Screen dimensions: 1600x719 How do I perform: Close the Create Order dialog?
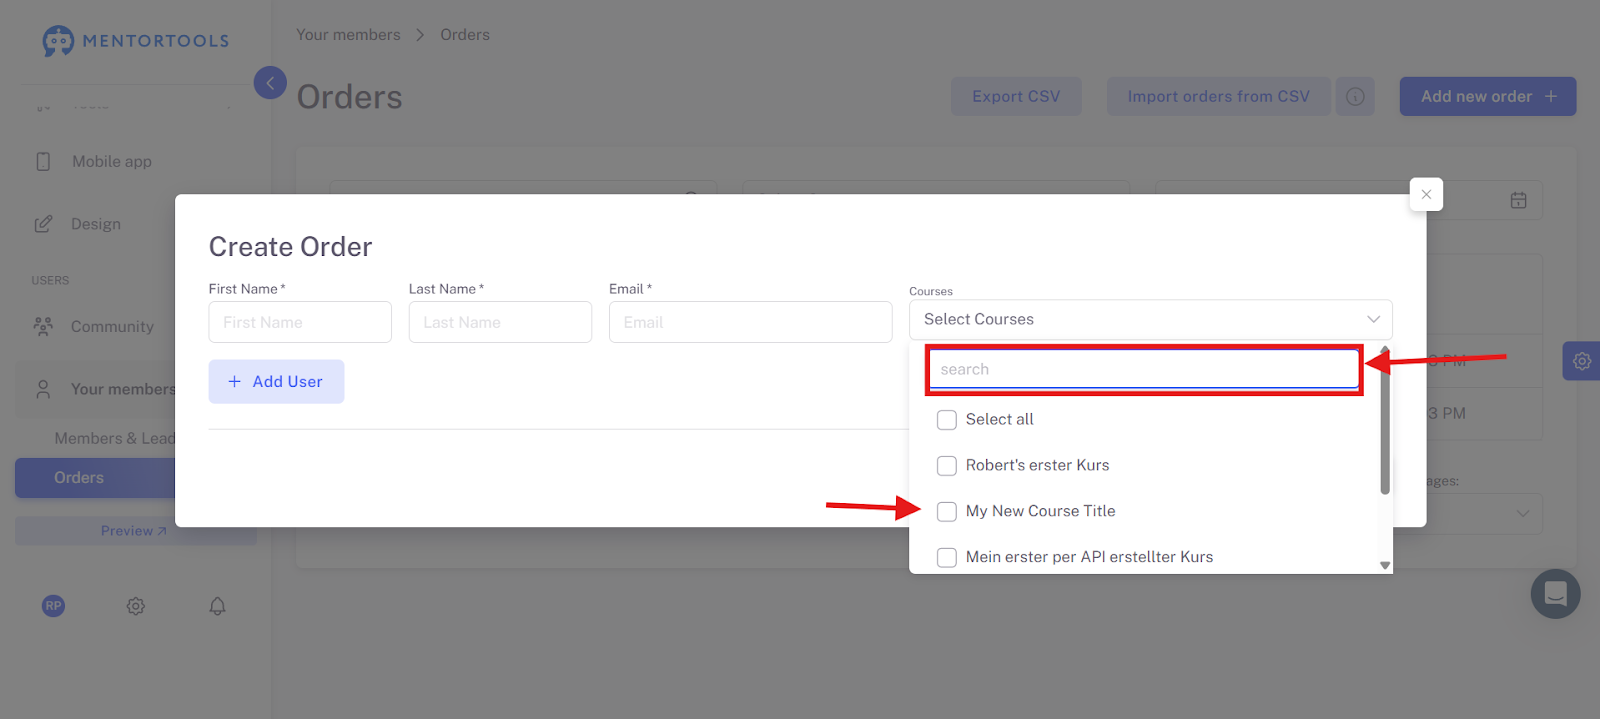click(1426, 194)
